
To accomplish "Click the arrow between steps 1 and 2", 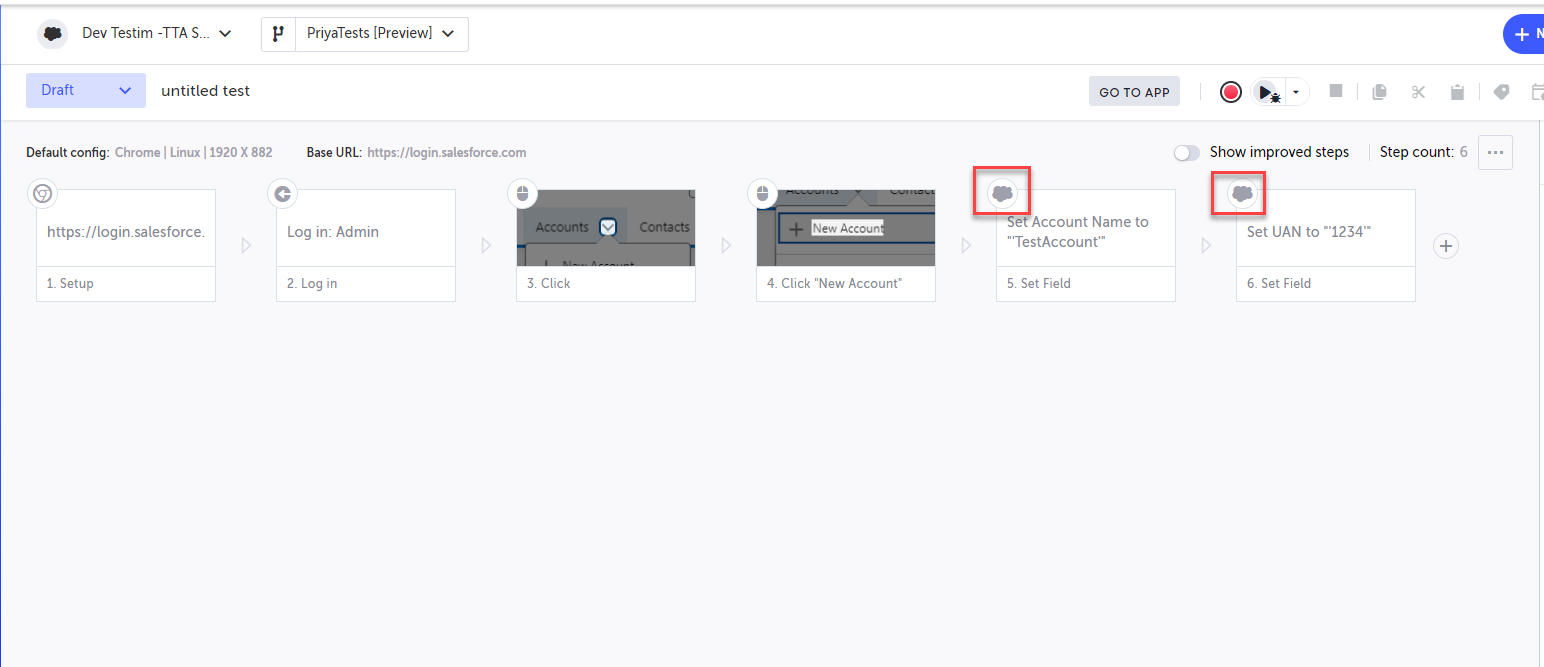I will [246, 245].
